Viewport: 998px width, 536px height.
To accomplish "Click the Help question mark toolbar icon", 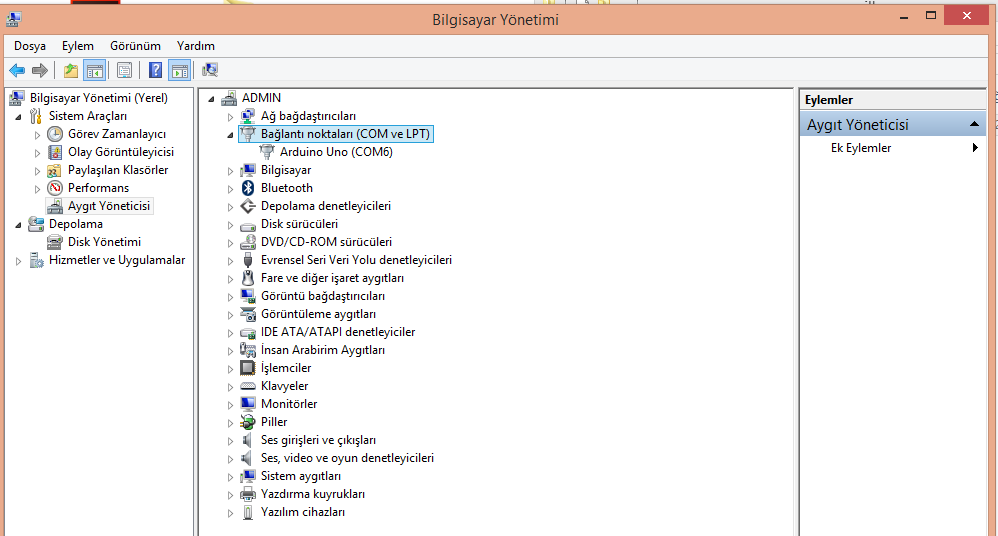I will (x=155, y=70).
